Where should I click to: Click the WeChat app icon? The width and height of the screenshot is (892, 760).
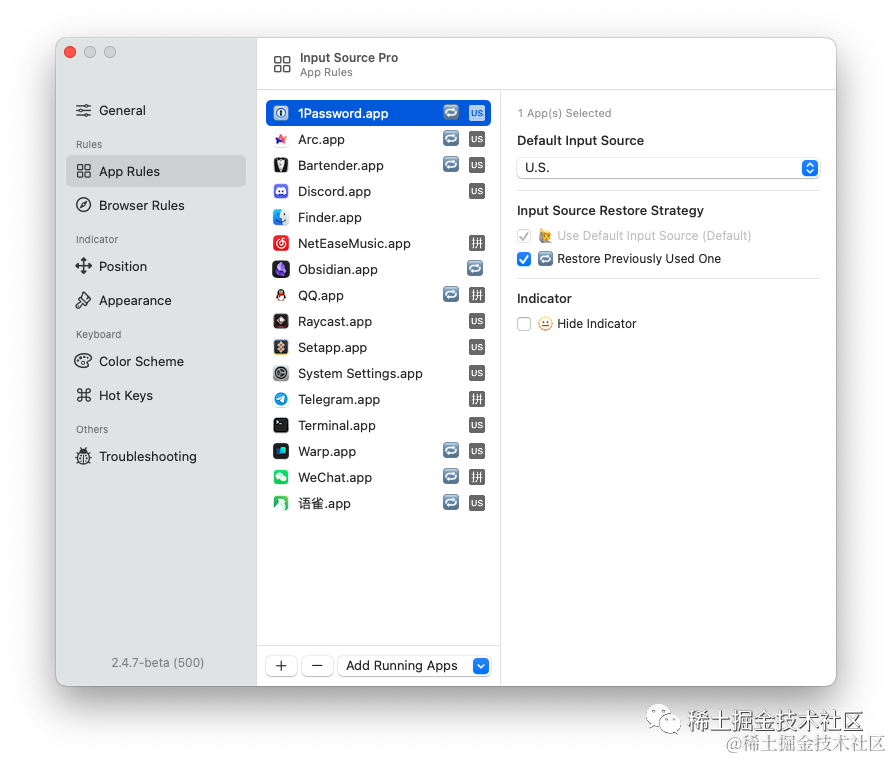point(281,477)
